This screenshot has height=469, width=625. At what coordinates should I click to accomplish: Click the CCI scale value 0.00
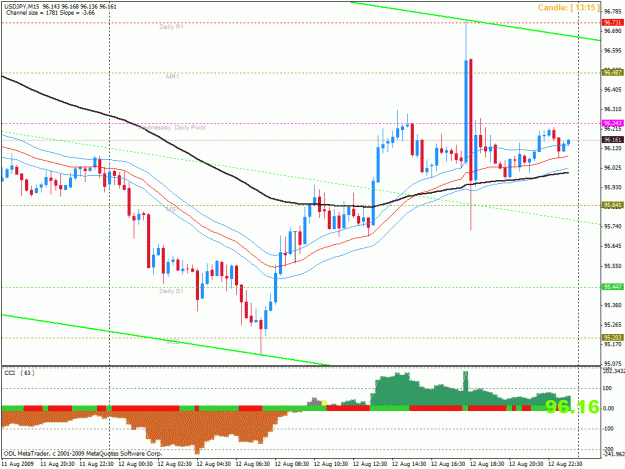tap(609, 408)
